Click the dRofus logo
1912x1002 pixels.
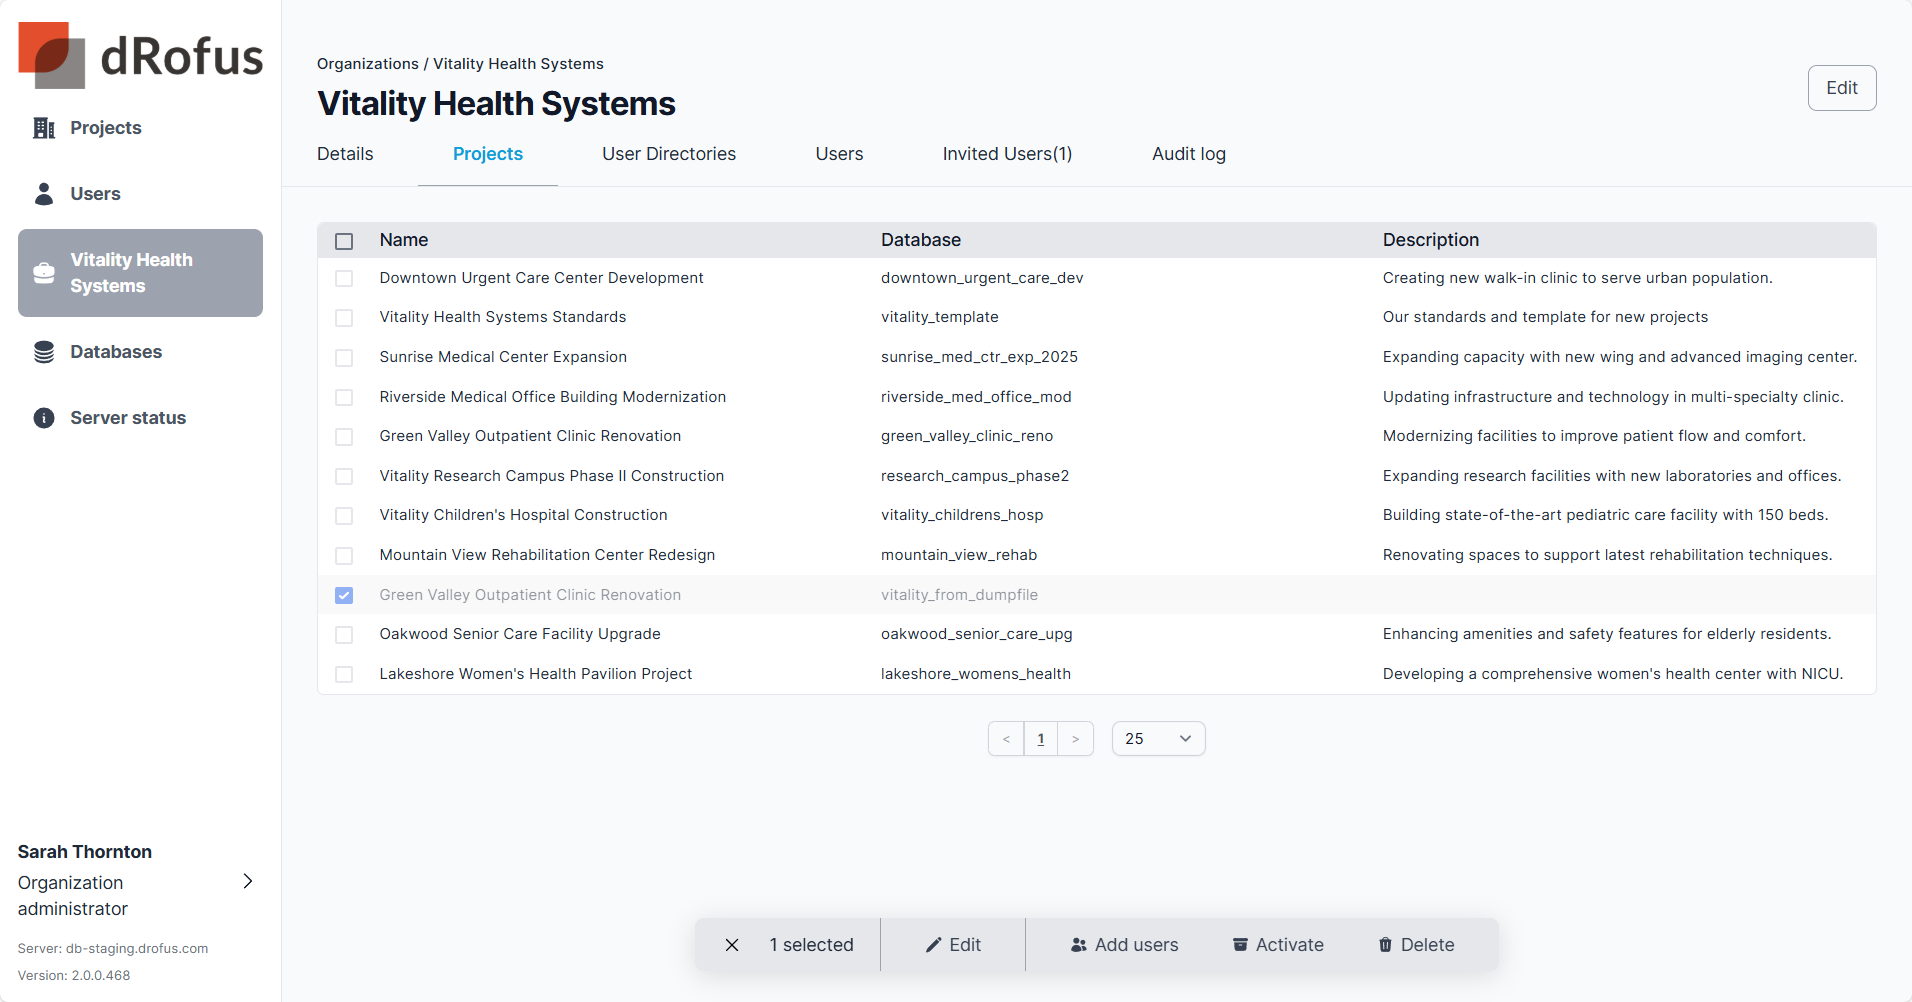(140, 56)
